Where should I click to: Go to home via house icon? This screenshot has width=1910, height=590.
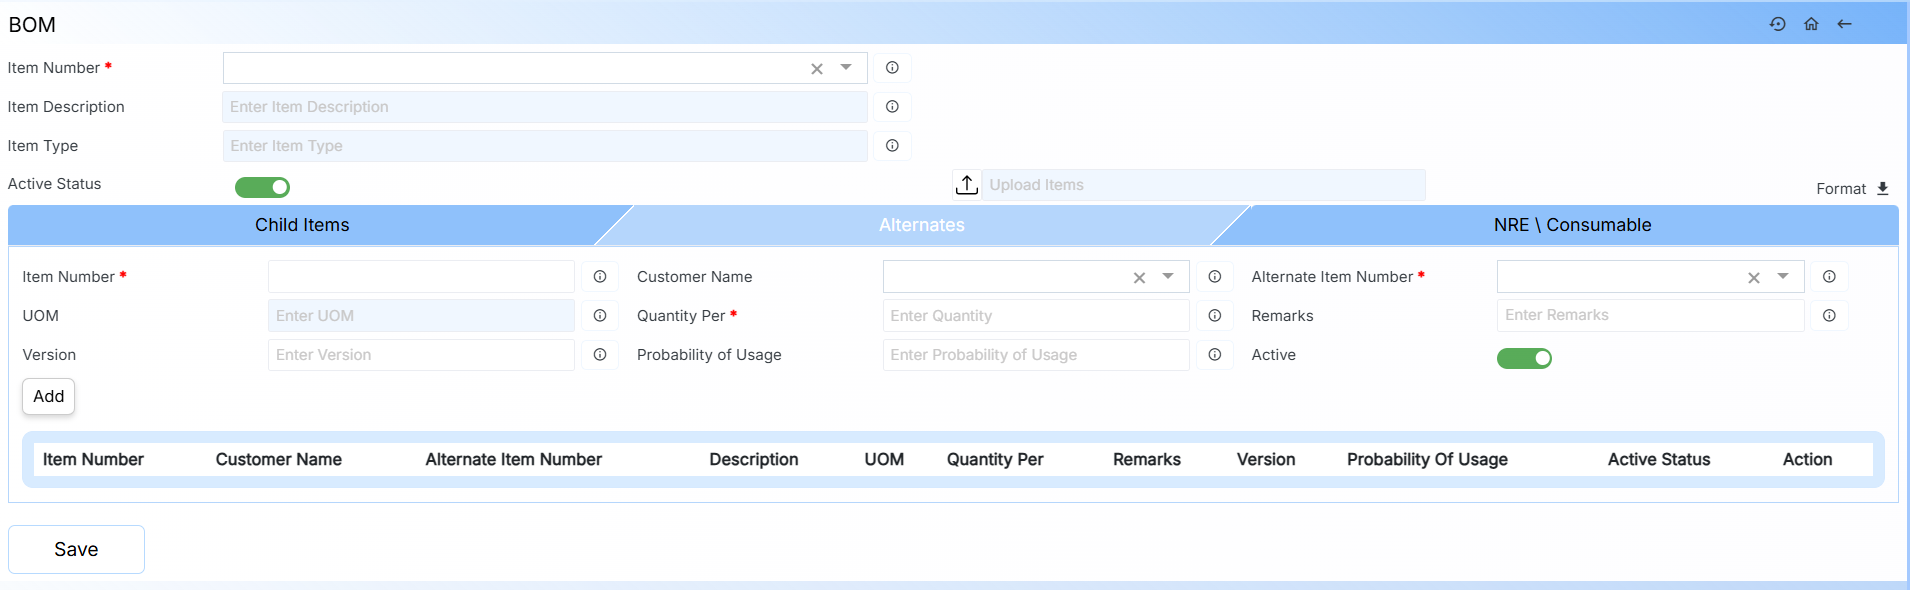click(1811, 24)
